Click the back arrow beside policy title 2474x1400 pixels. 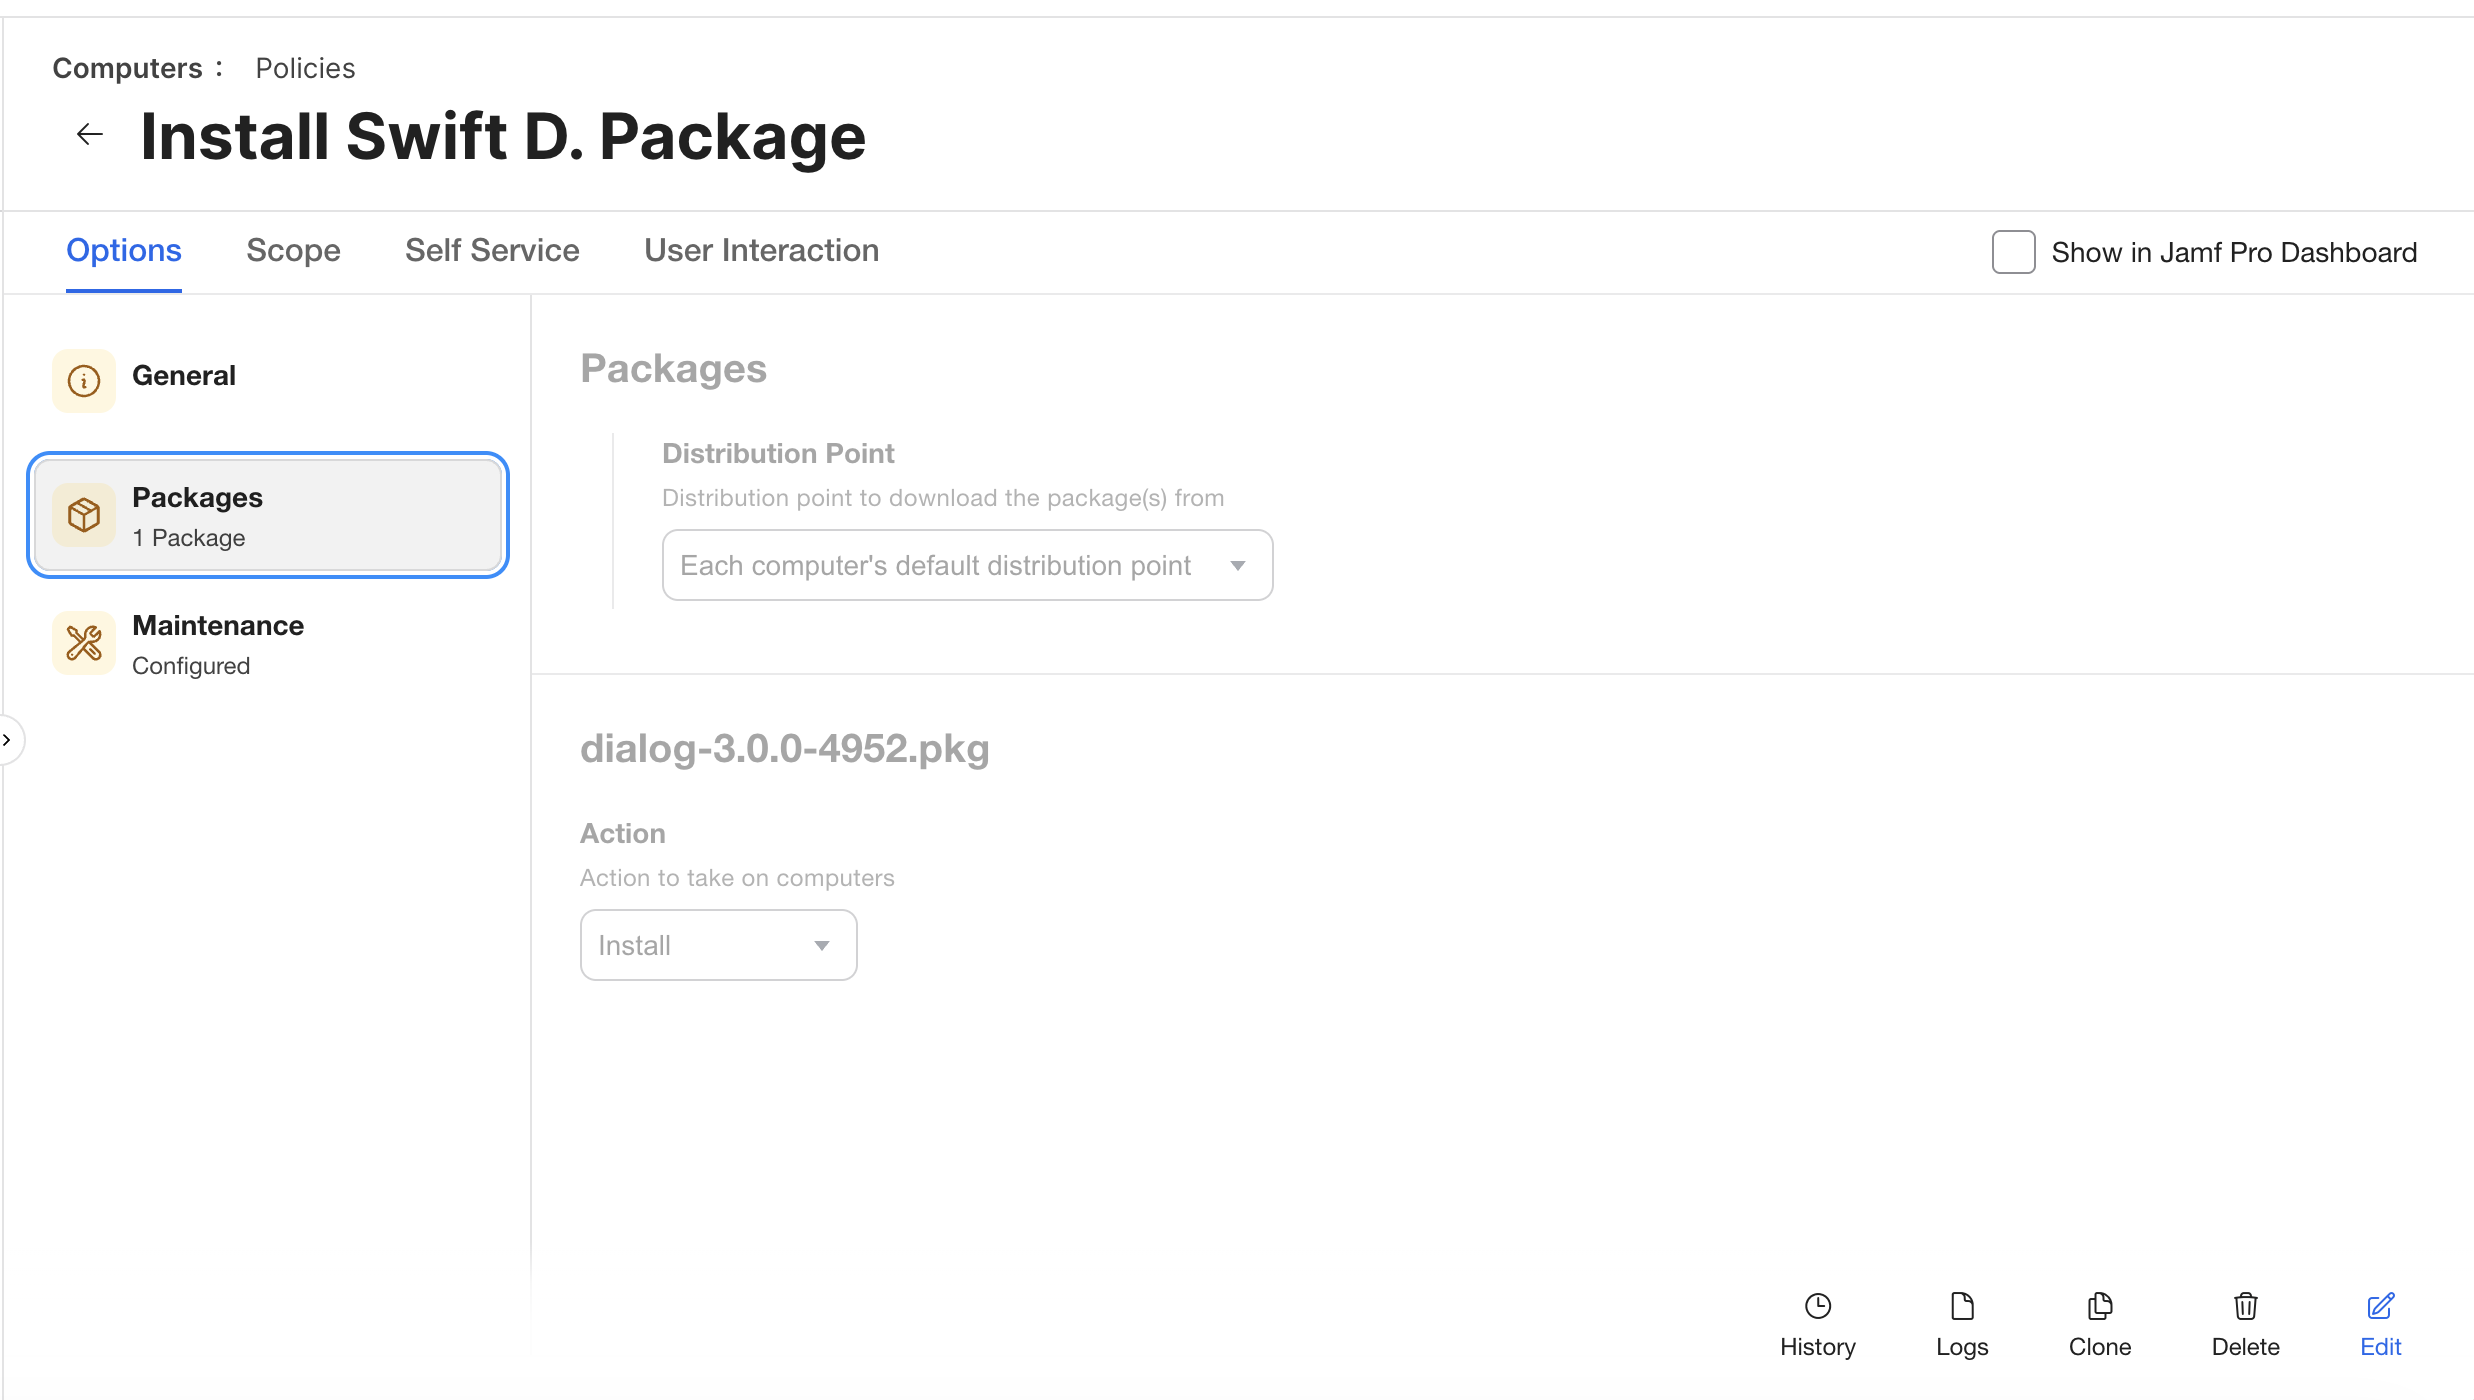click(90, 134)
